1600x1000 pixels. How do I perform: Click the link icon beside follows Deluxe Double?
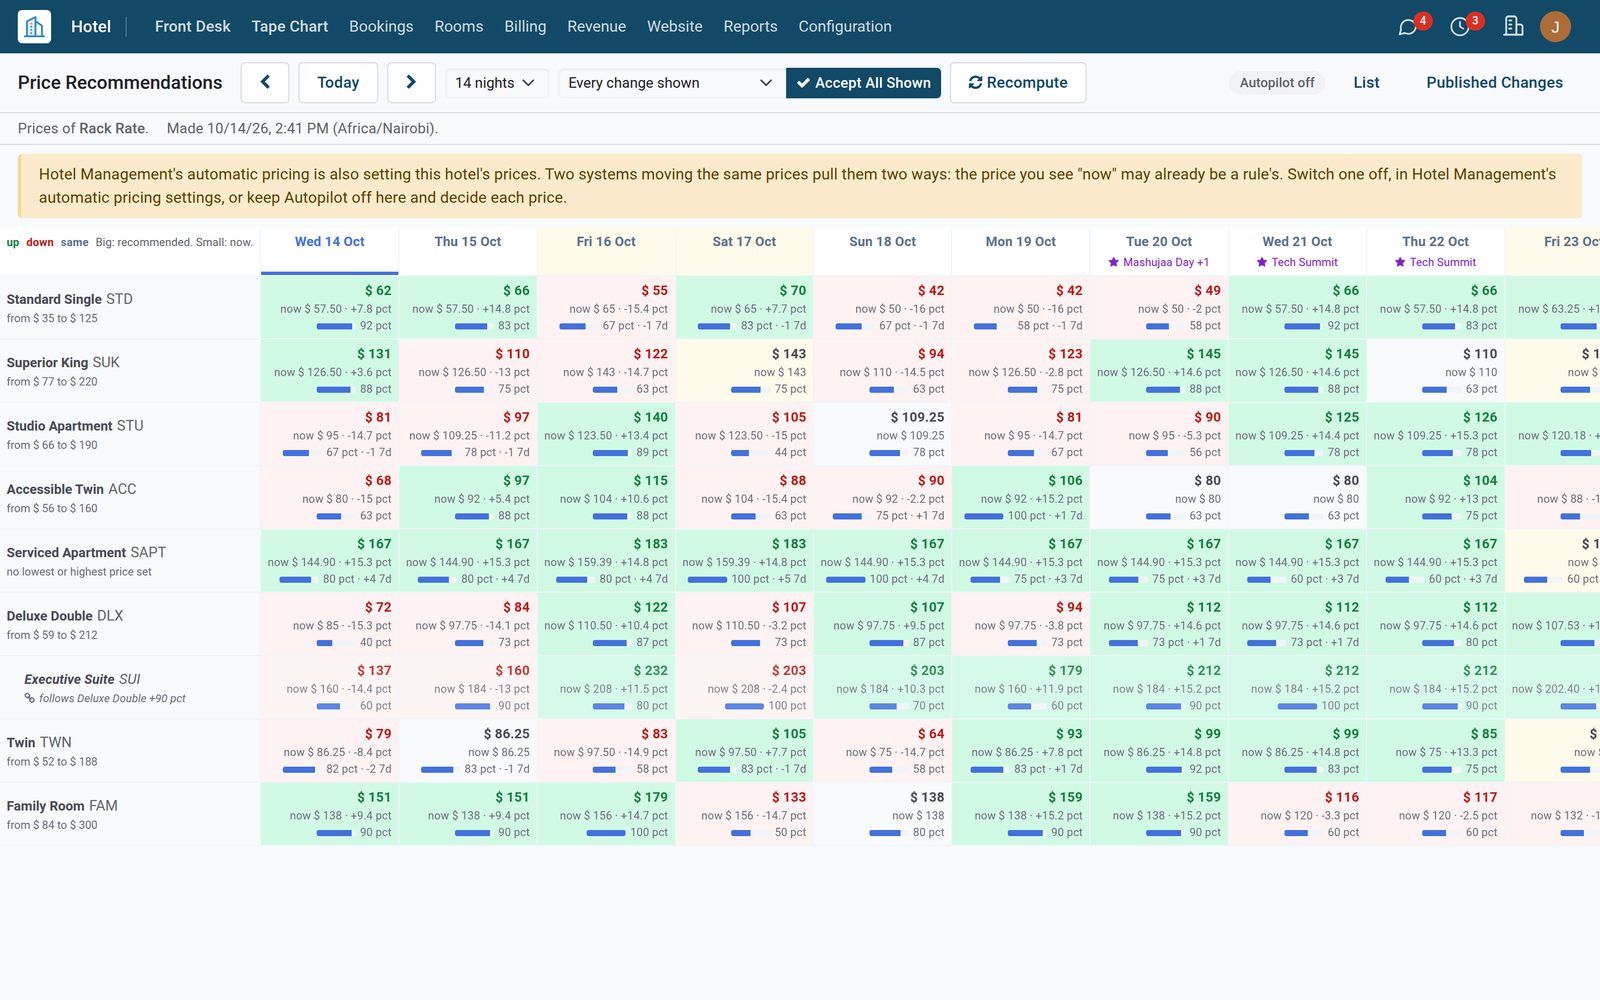point(30,698)
